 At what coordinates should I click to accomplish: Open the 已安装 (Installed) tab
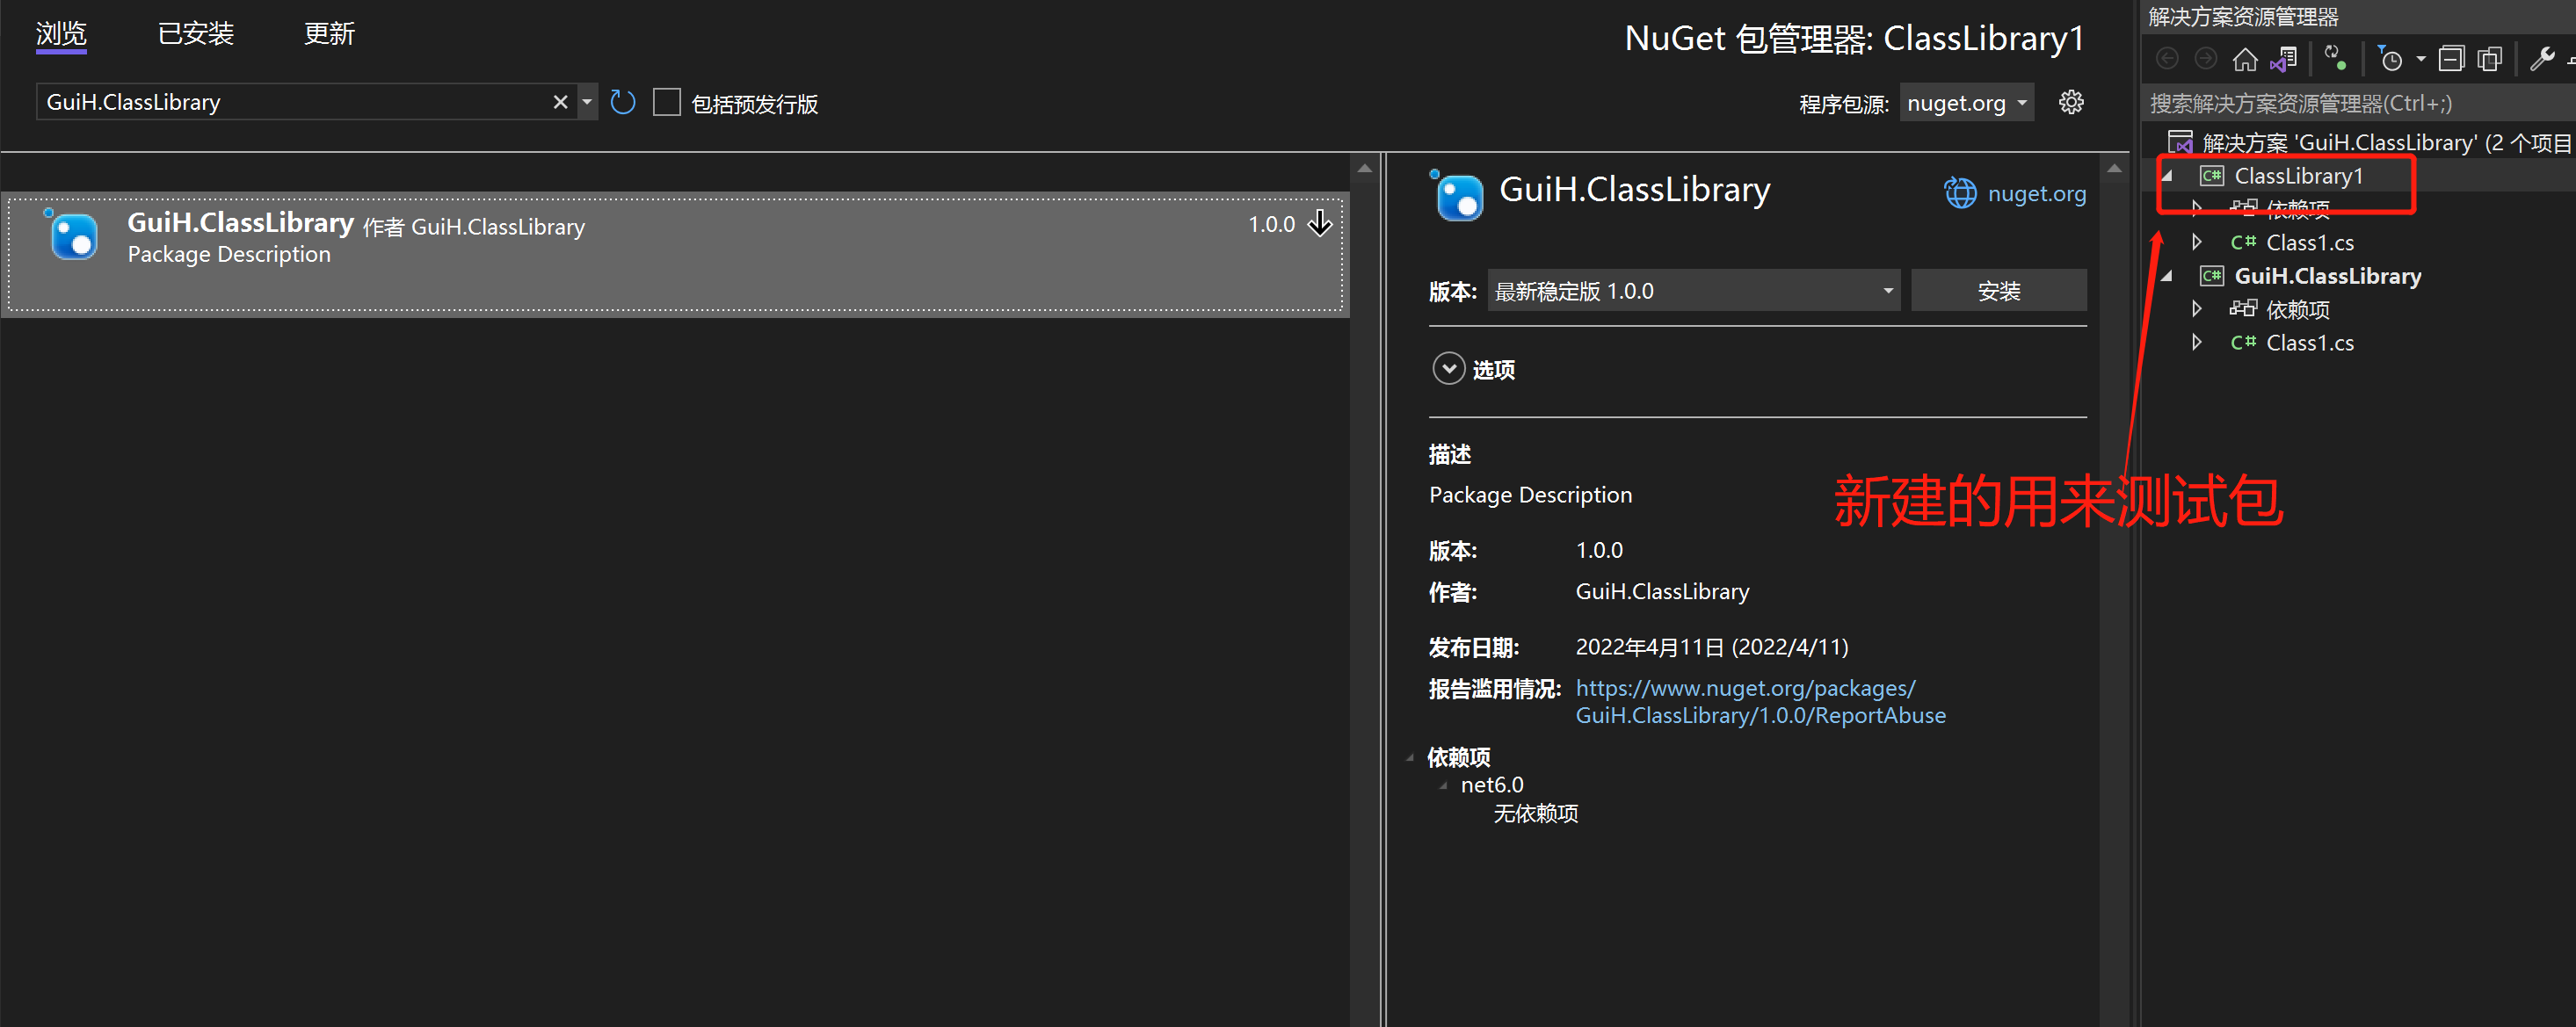click(x=196, y=33)
